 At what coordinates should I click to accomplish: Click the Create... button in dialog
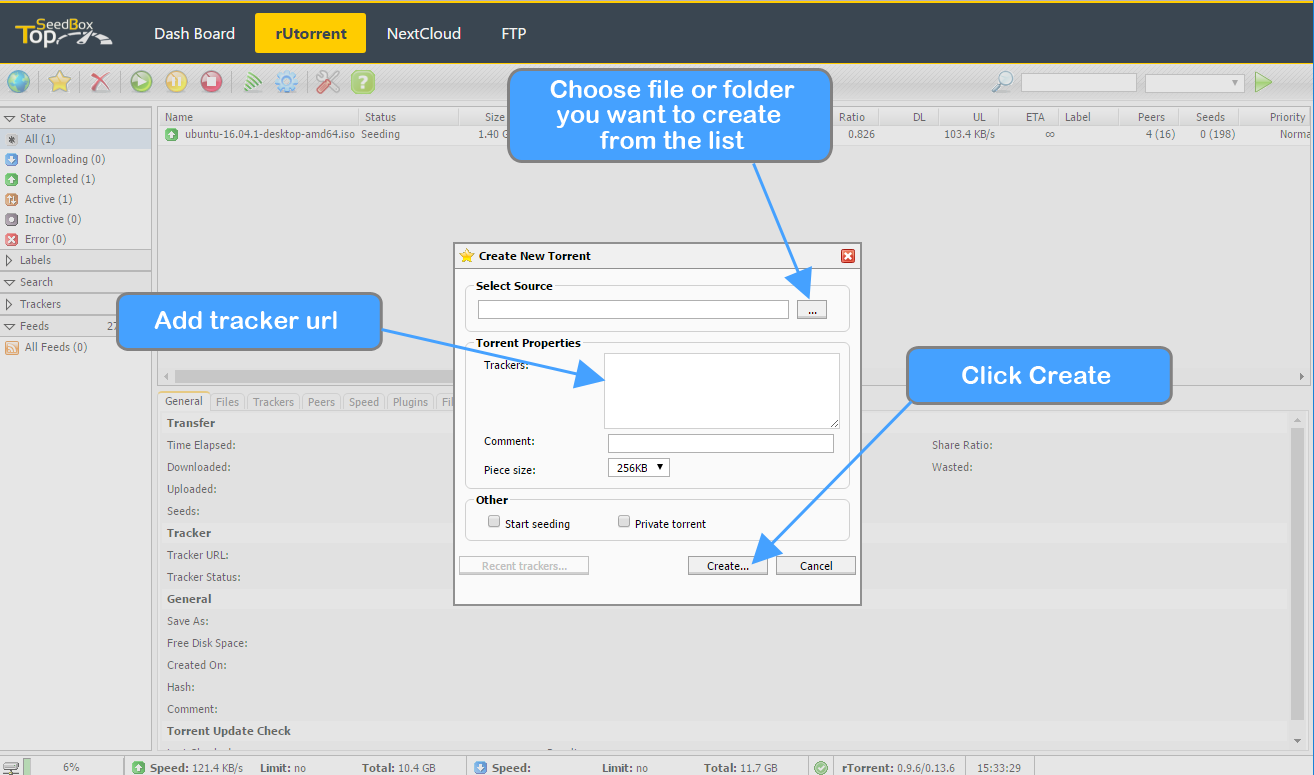tap(727, 566)
